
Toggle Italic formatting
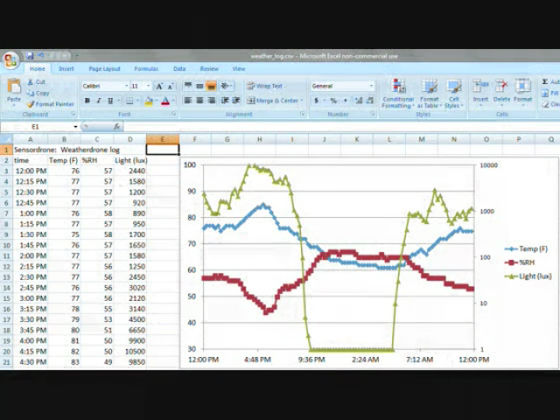[99, 101]
